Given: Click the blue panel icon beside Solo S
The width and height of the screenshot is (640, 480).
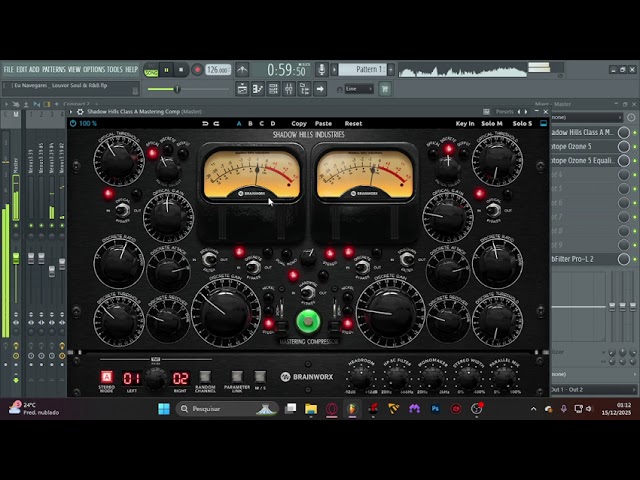Looking at the screenshot, I should 543,123.
